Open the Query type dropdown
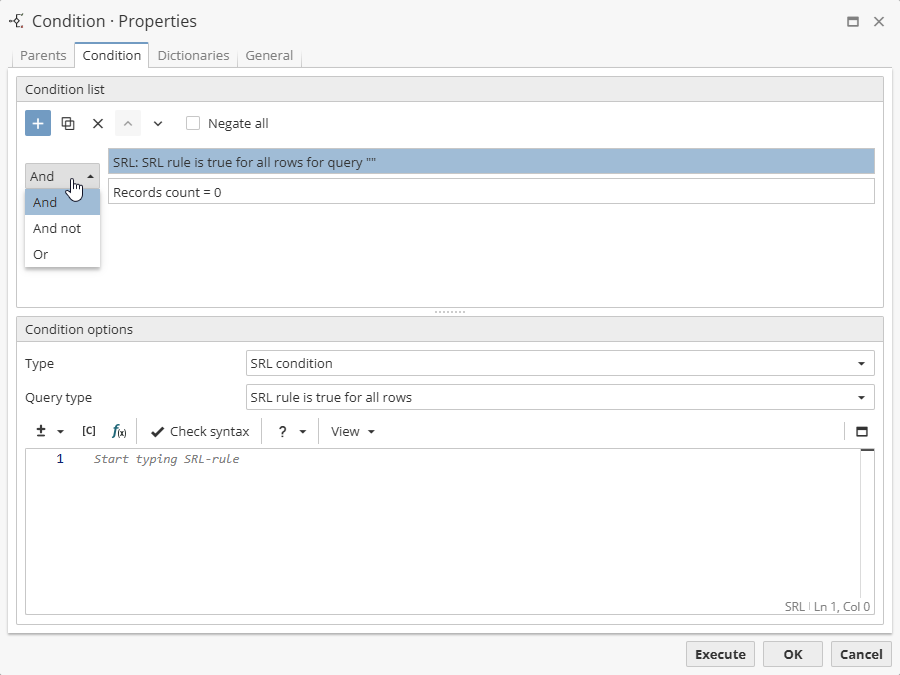This screenshot has width=900, height=675. pyautogui.click(x=859, y=397)
